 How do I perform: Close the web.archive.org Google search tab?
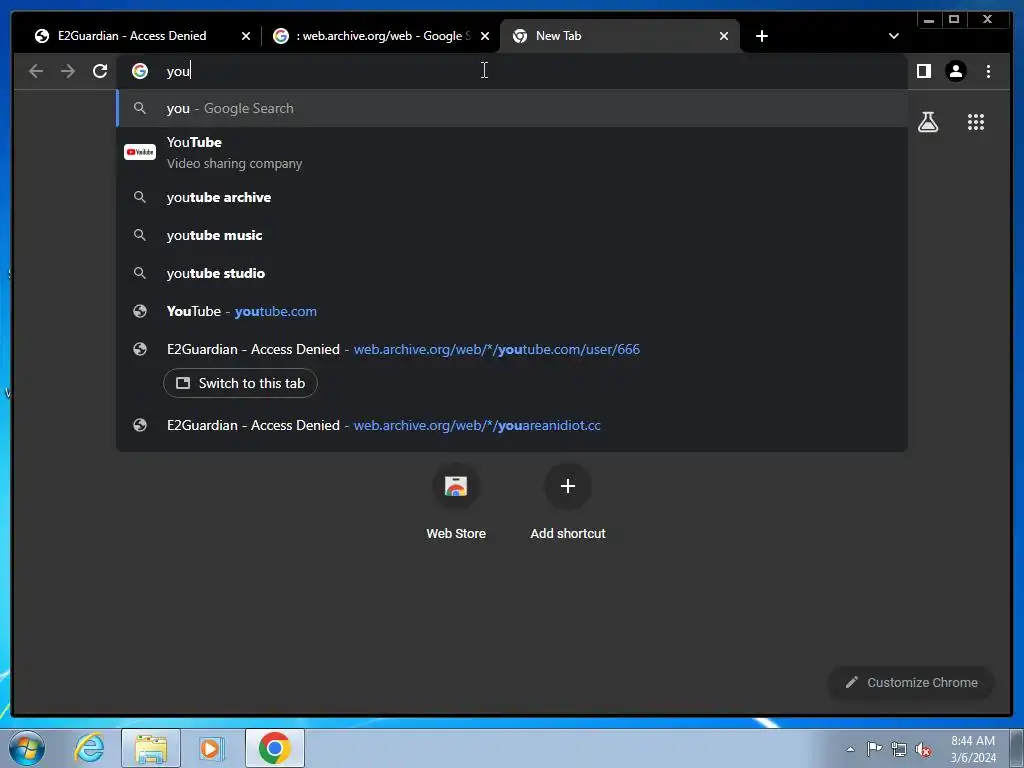pos(485,36)
